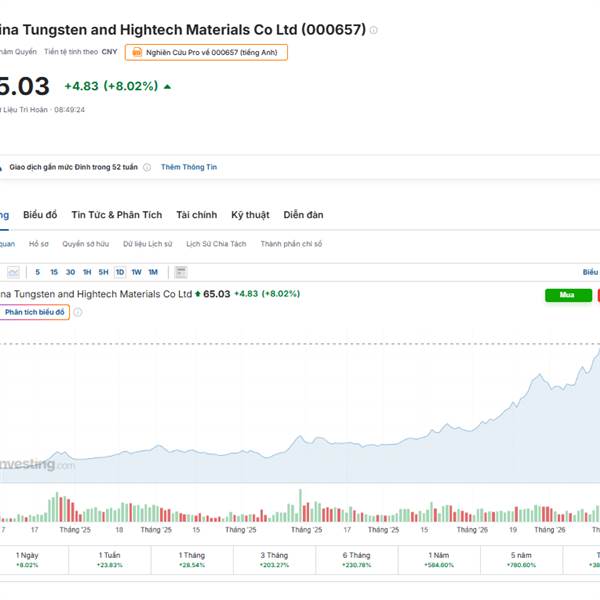
Task: Select area chart type icon
Action: tap(13, 272)
